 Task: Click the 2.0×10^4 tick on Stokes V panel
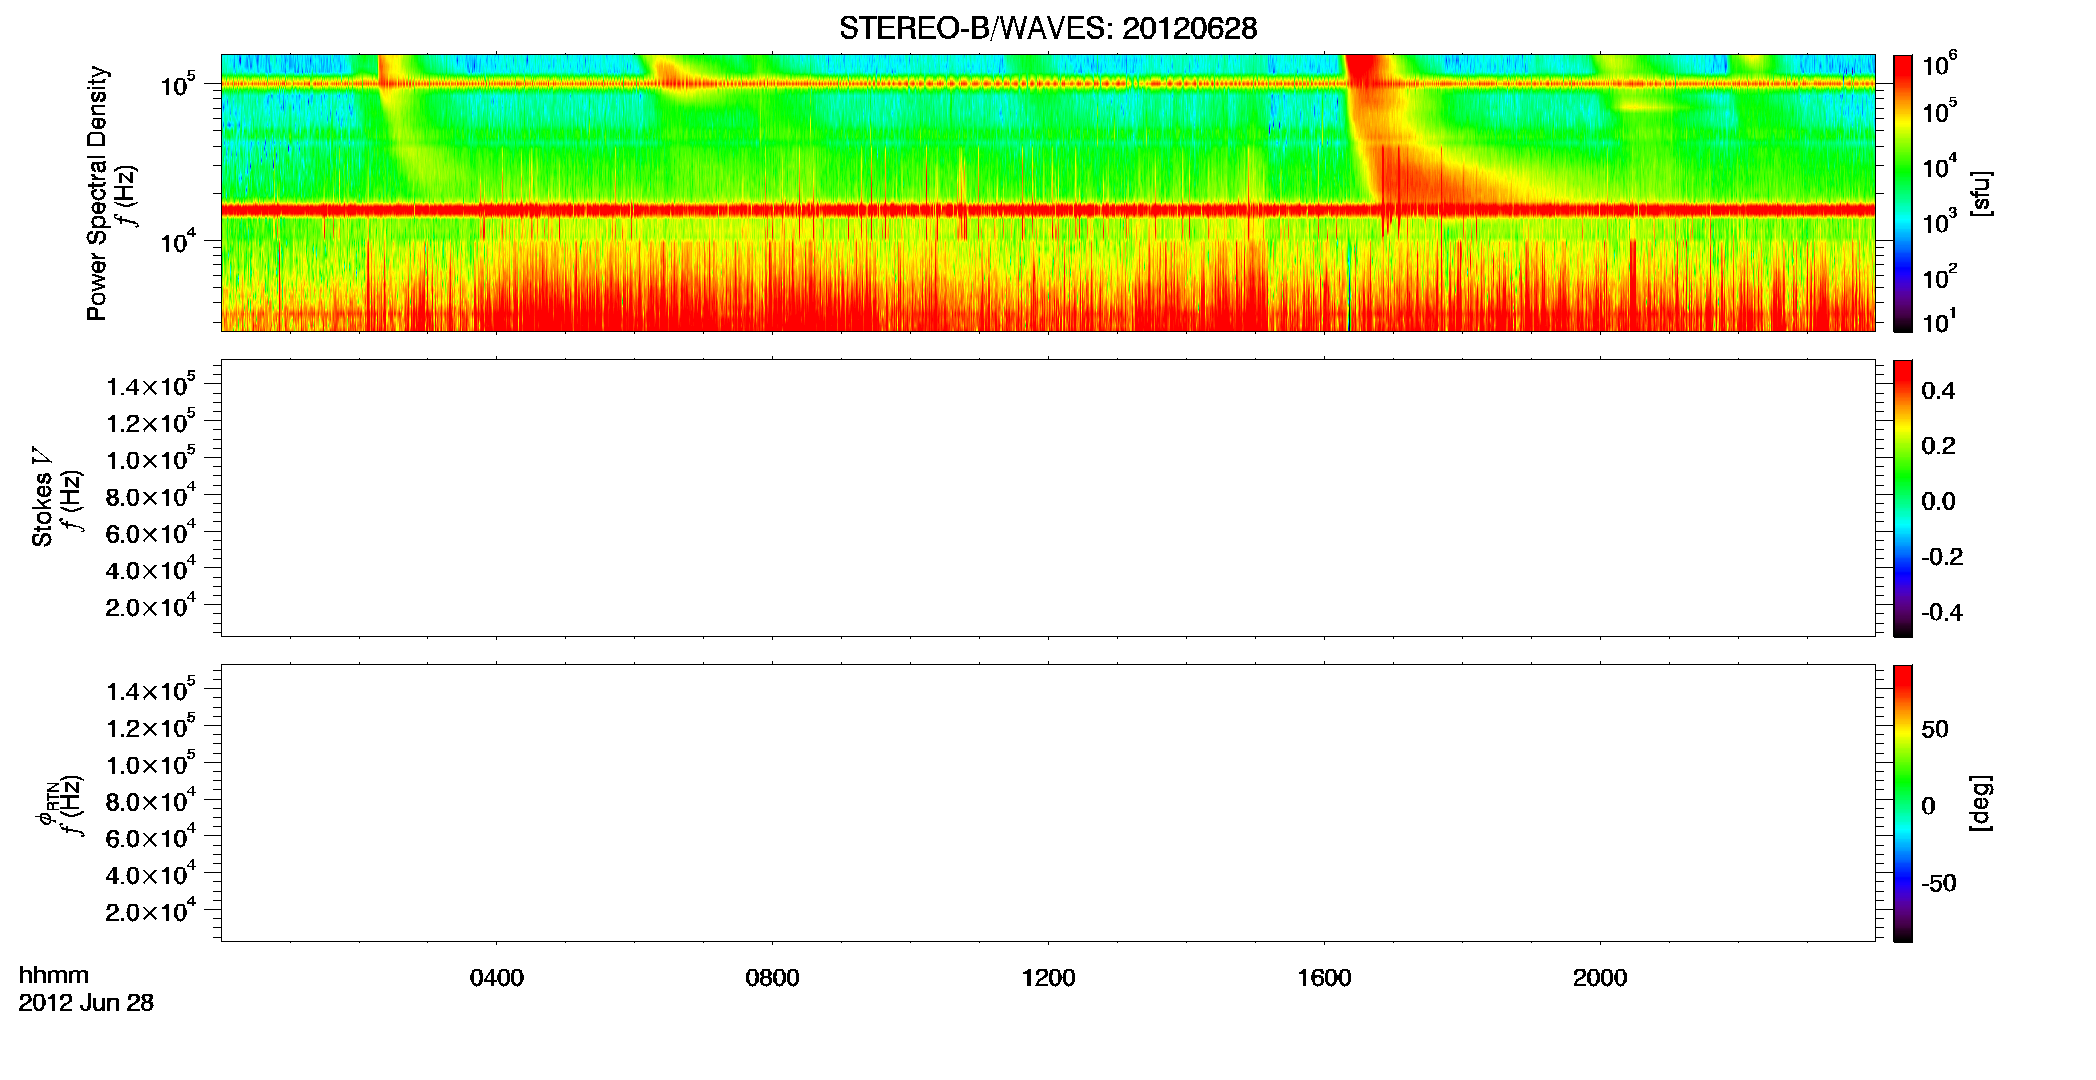coord(151,607)
